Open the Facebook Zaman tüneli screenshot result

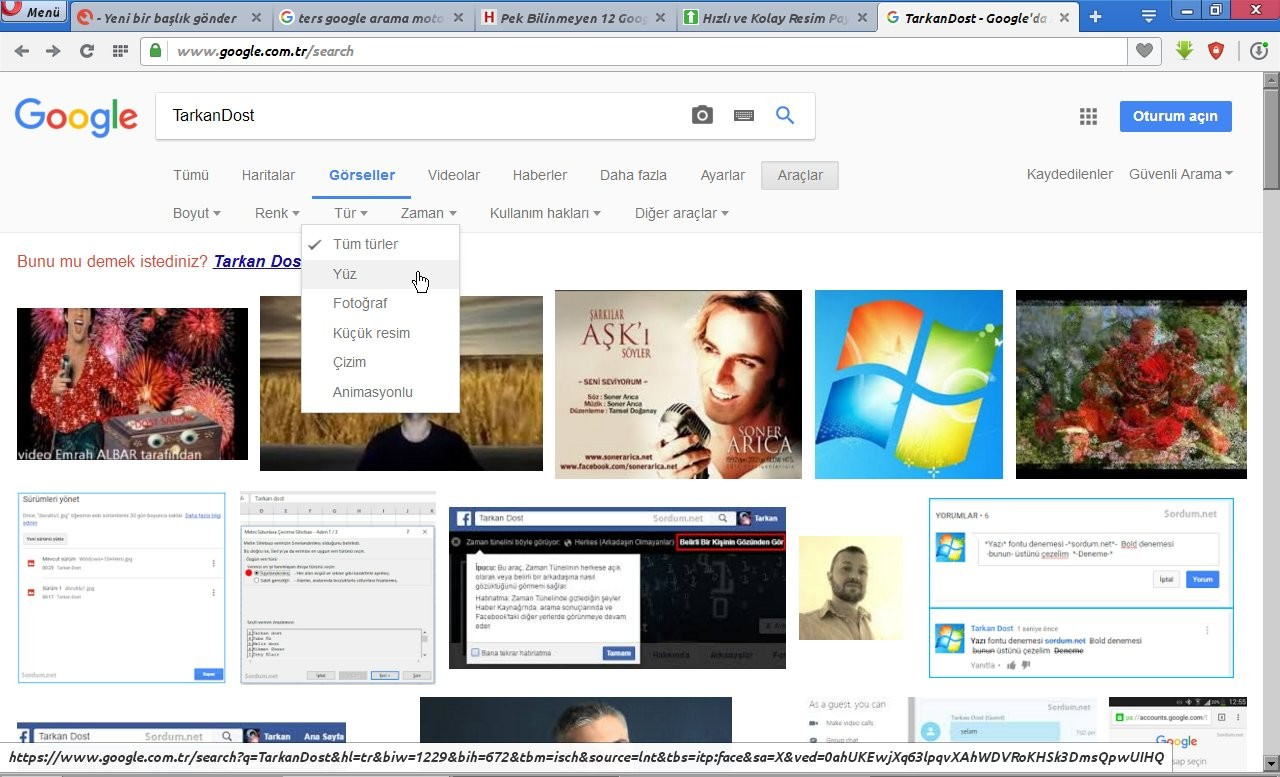tap(617, 588)
